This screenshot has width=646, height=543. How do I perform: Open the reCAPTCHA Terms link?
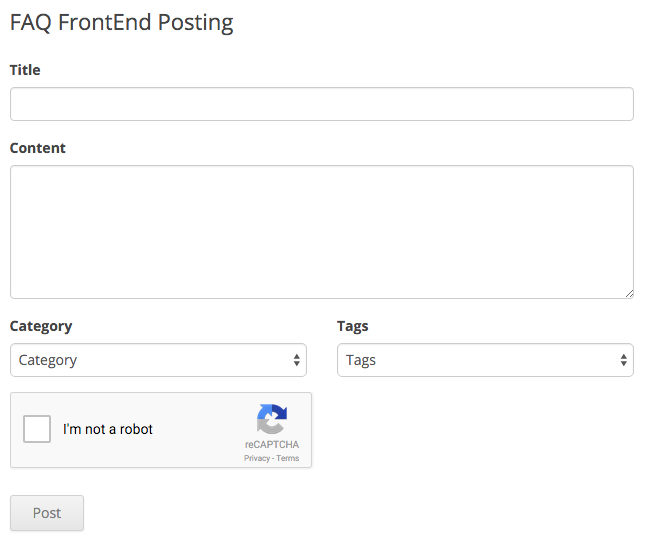[x=288, y=458]
